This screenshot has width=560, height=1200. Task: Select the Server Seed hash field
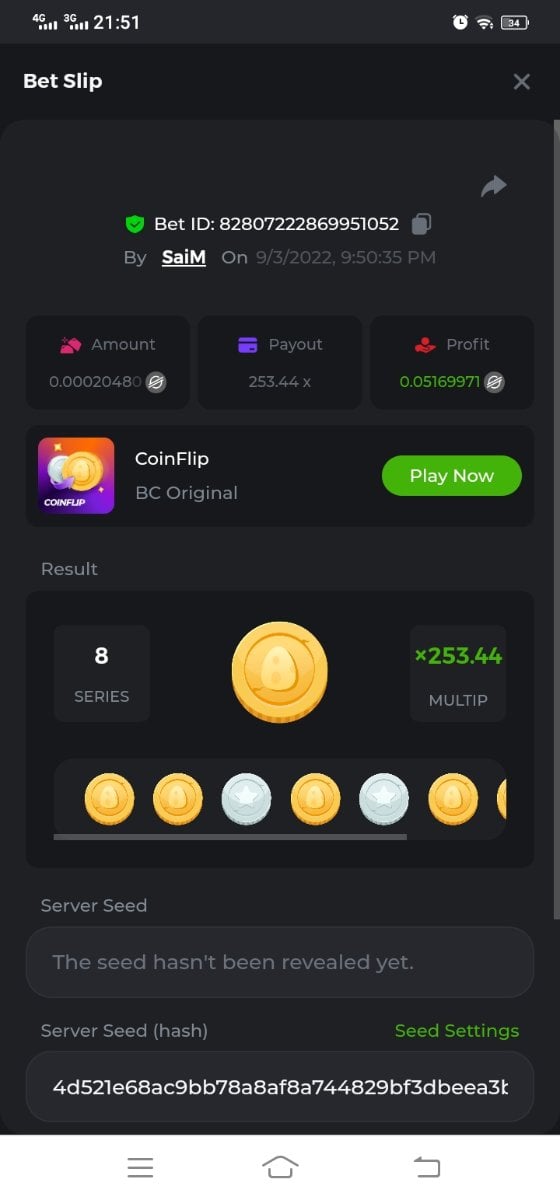coord(280,1086)
